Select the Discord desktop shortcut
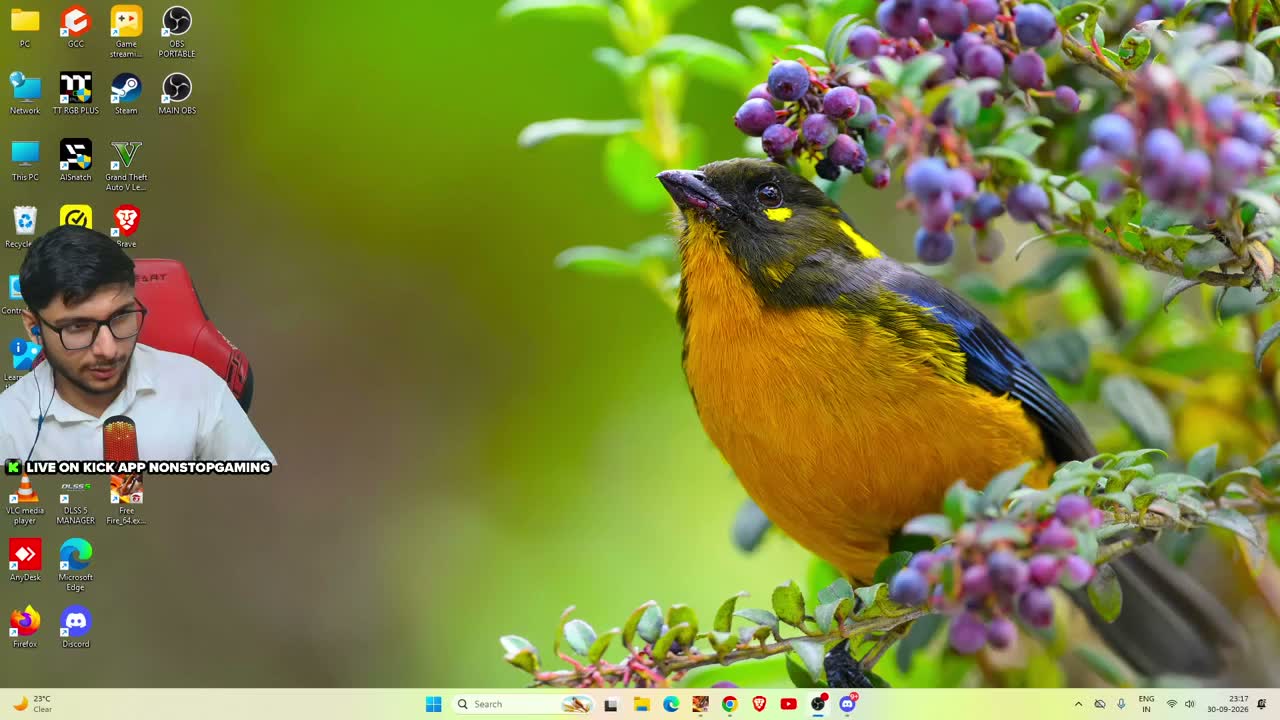The width and height of the screenshot is (1280, 720). click(x=76, y=627)
